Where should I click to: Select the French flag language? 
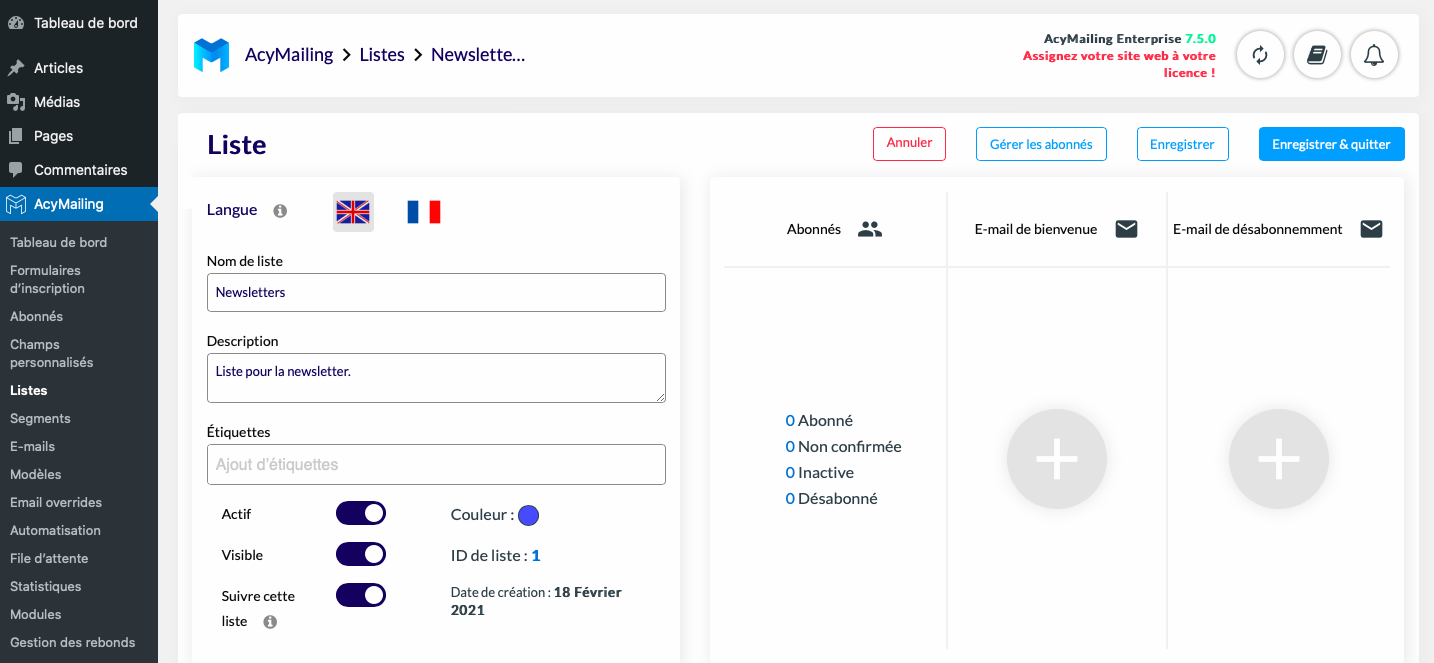(x=424, y=212)
